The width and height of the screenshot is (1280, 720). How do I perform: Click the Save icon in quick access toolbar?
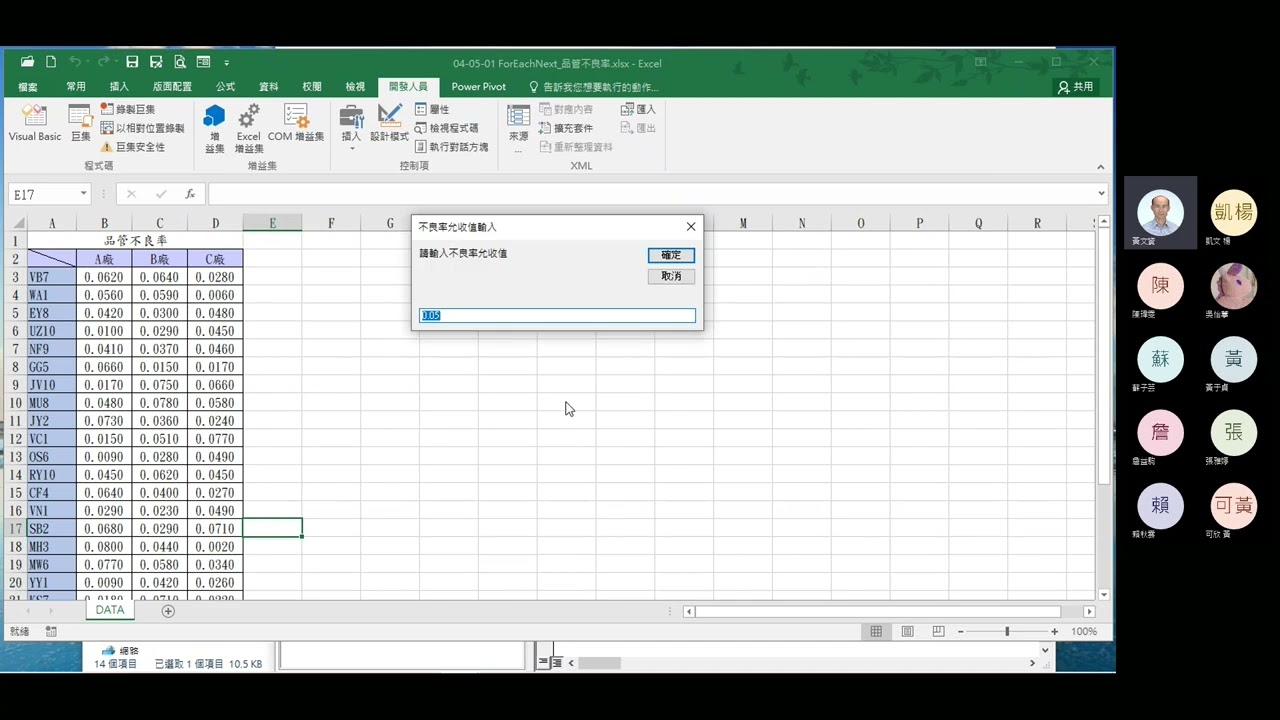(x=132, y=62)
